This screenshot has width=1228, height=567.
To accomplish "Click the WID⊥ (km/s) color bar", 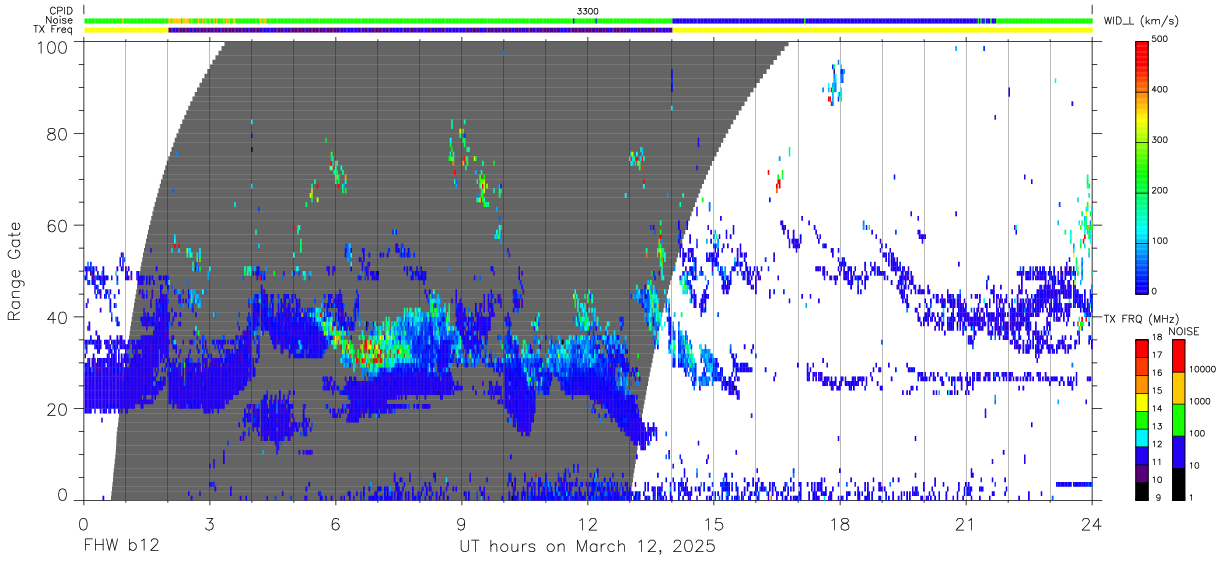I will pos(1142,166).
